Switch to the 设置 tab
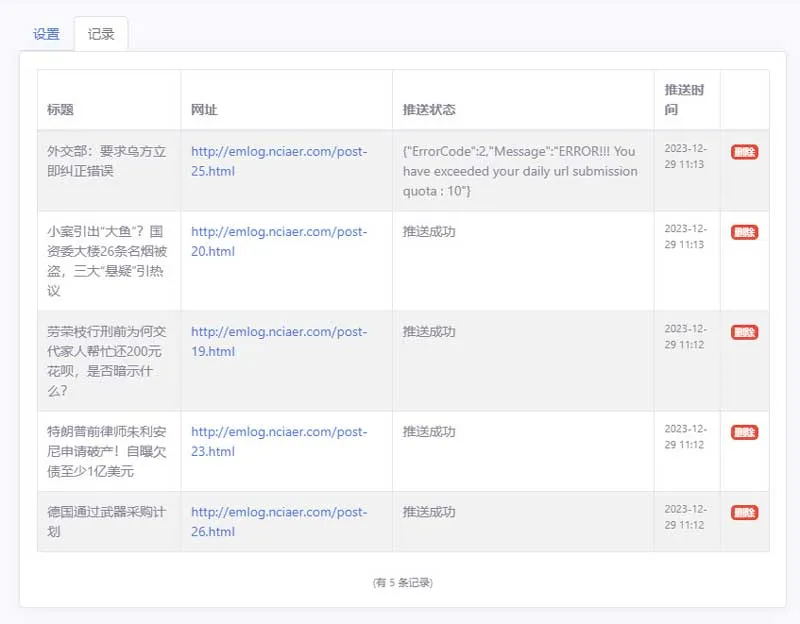 (x=46, y=34)
